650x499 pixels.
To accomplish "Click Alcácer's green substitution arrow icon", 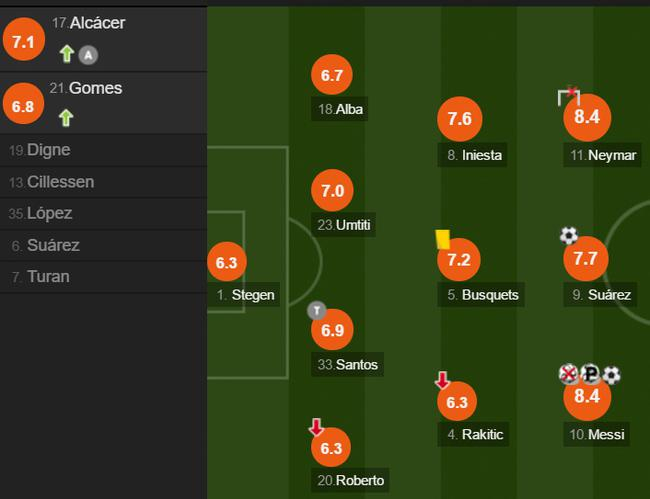I will coord(67,54).
